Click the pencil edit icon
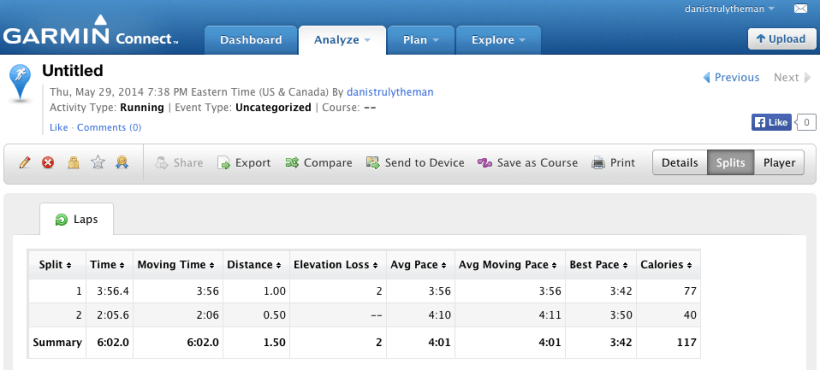Screen dimensions: 820x370 point(24,163)
